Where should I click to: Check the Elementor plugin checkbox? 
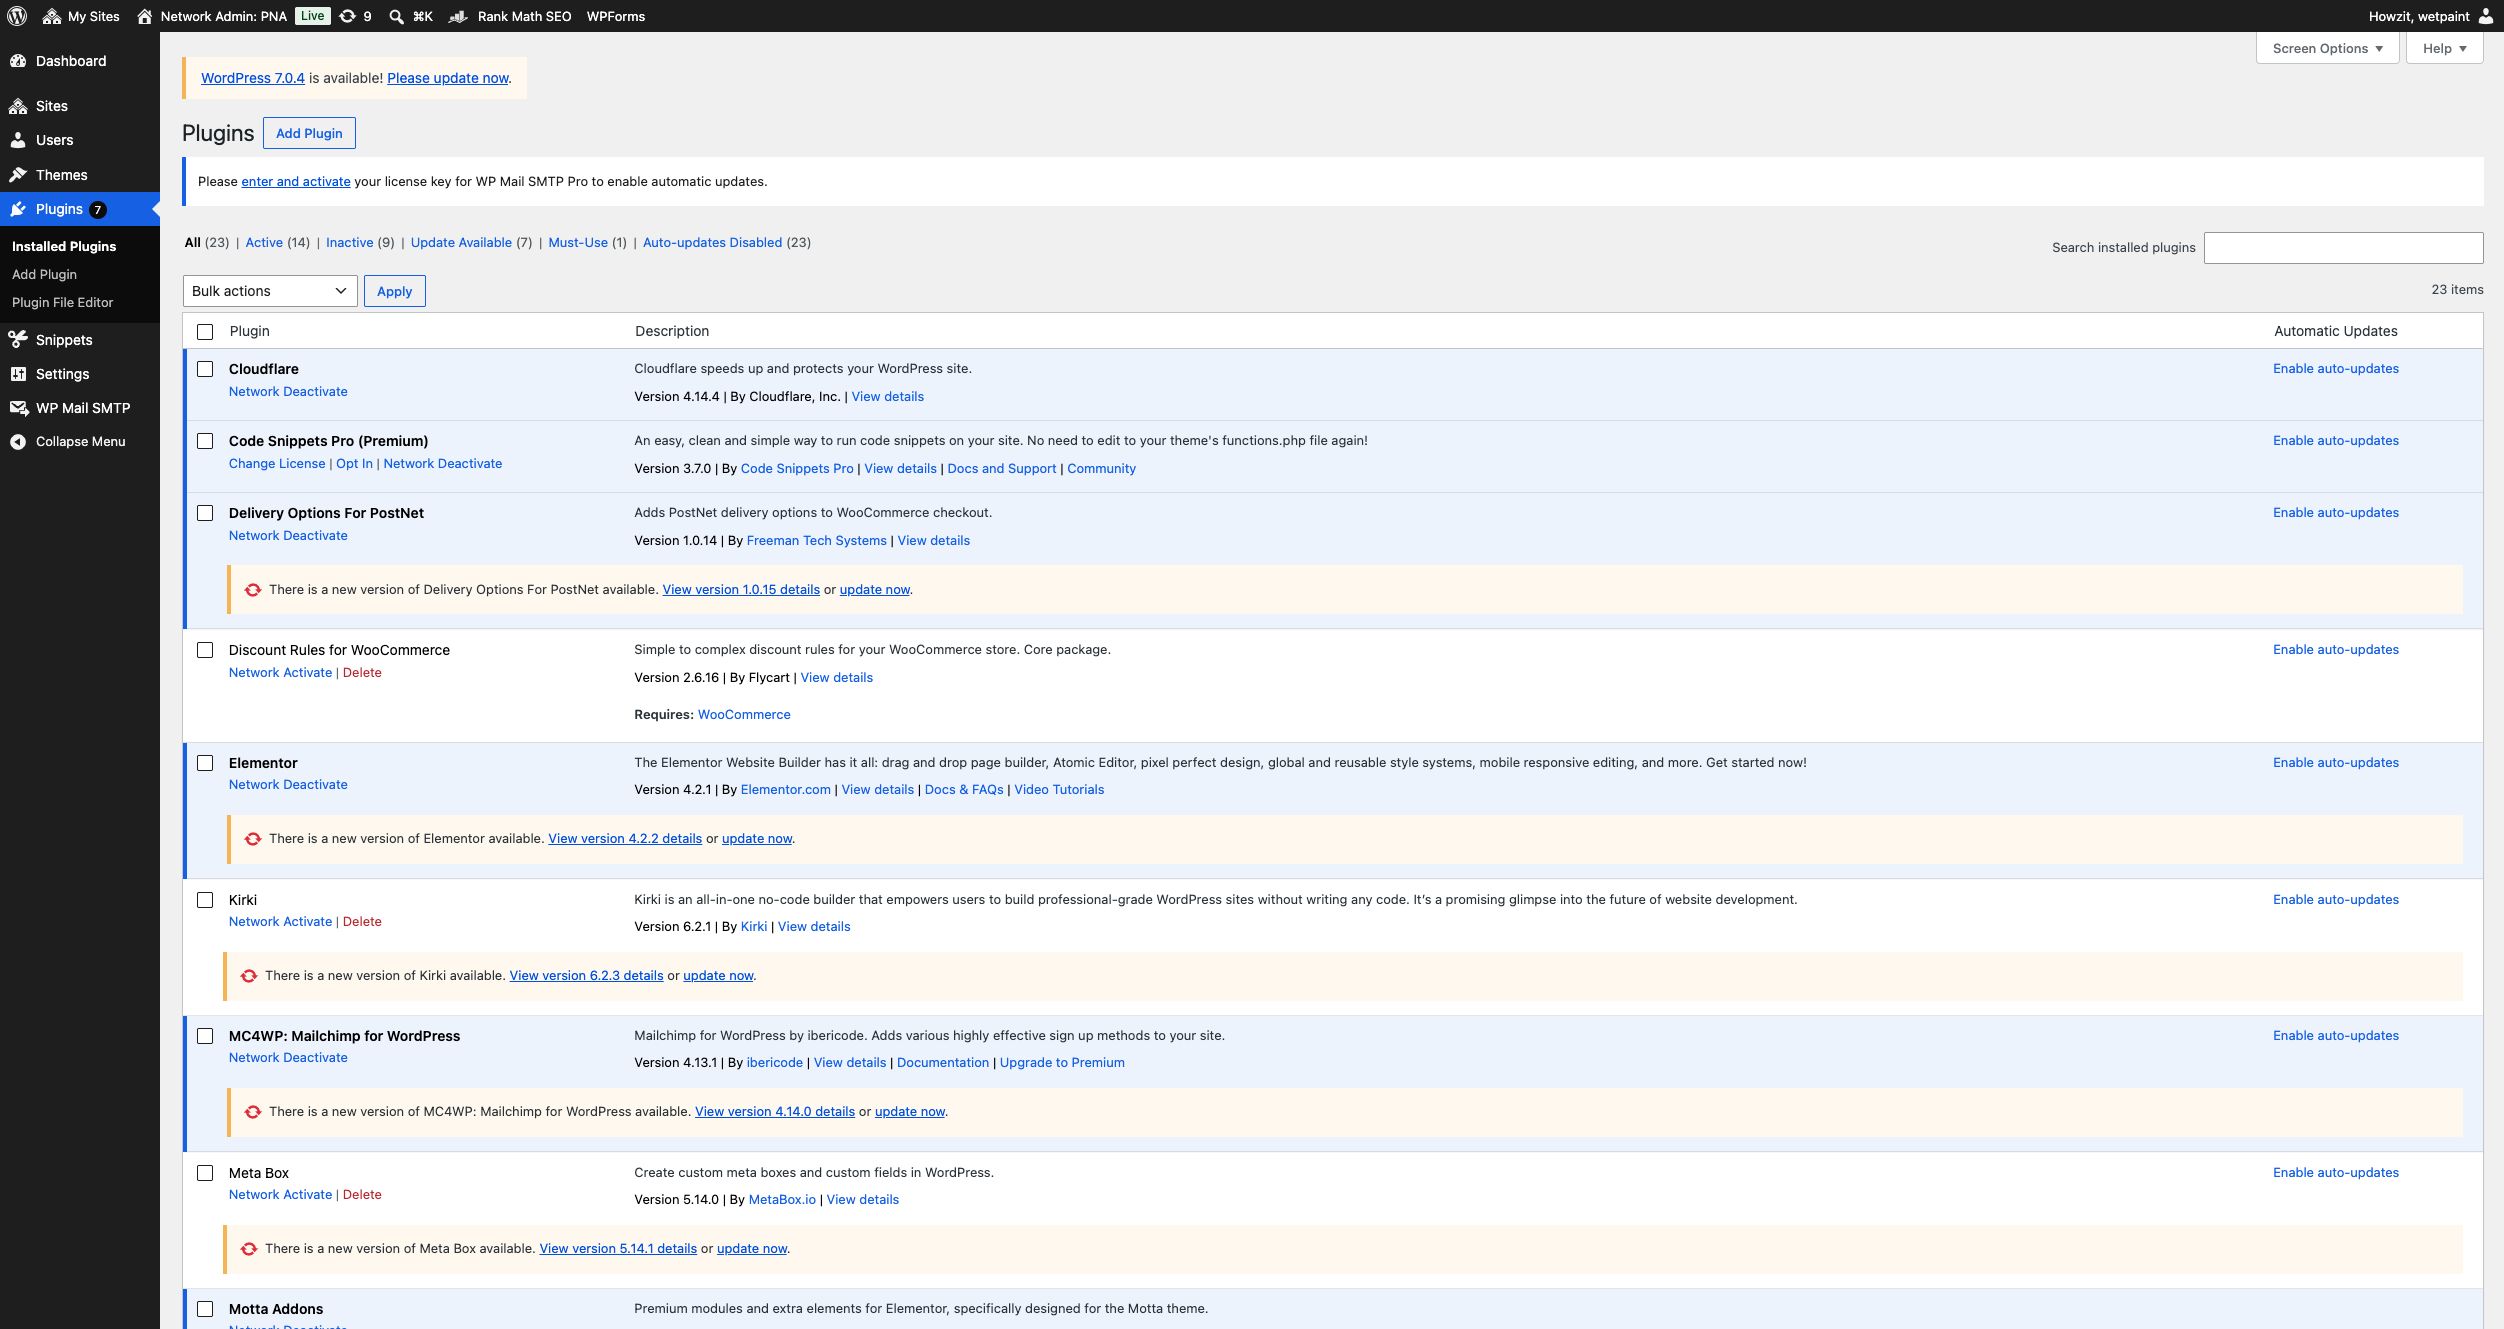pos(205,763)
